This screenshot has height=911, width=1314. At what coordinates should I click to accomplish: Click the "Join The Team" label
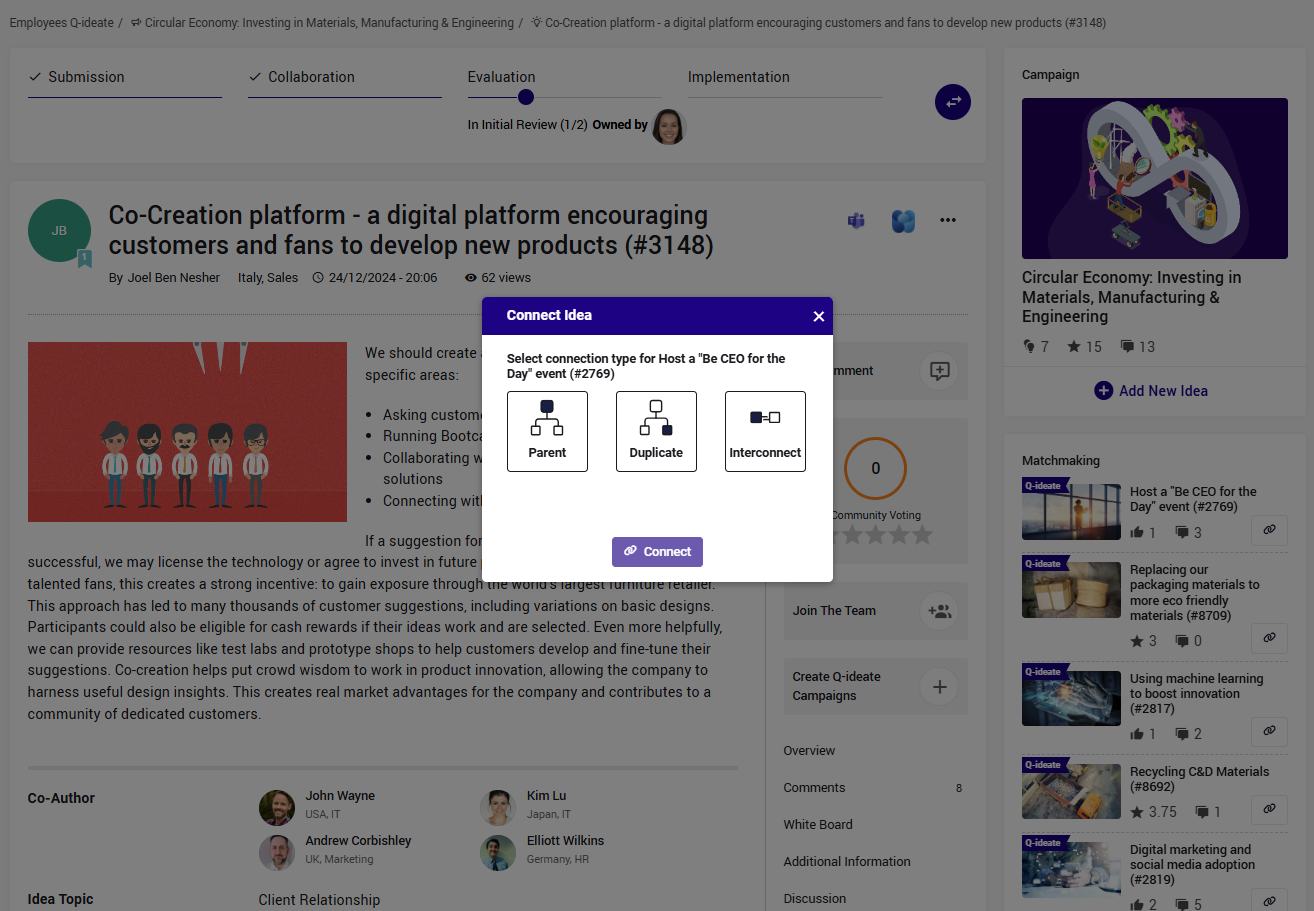(x=834, y=611)
